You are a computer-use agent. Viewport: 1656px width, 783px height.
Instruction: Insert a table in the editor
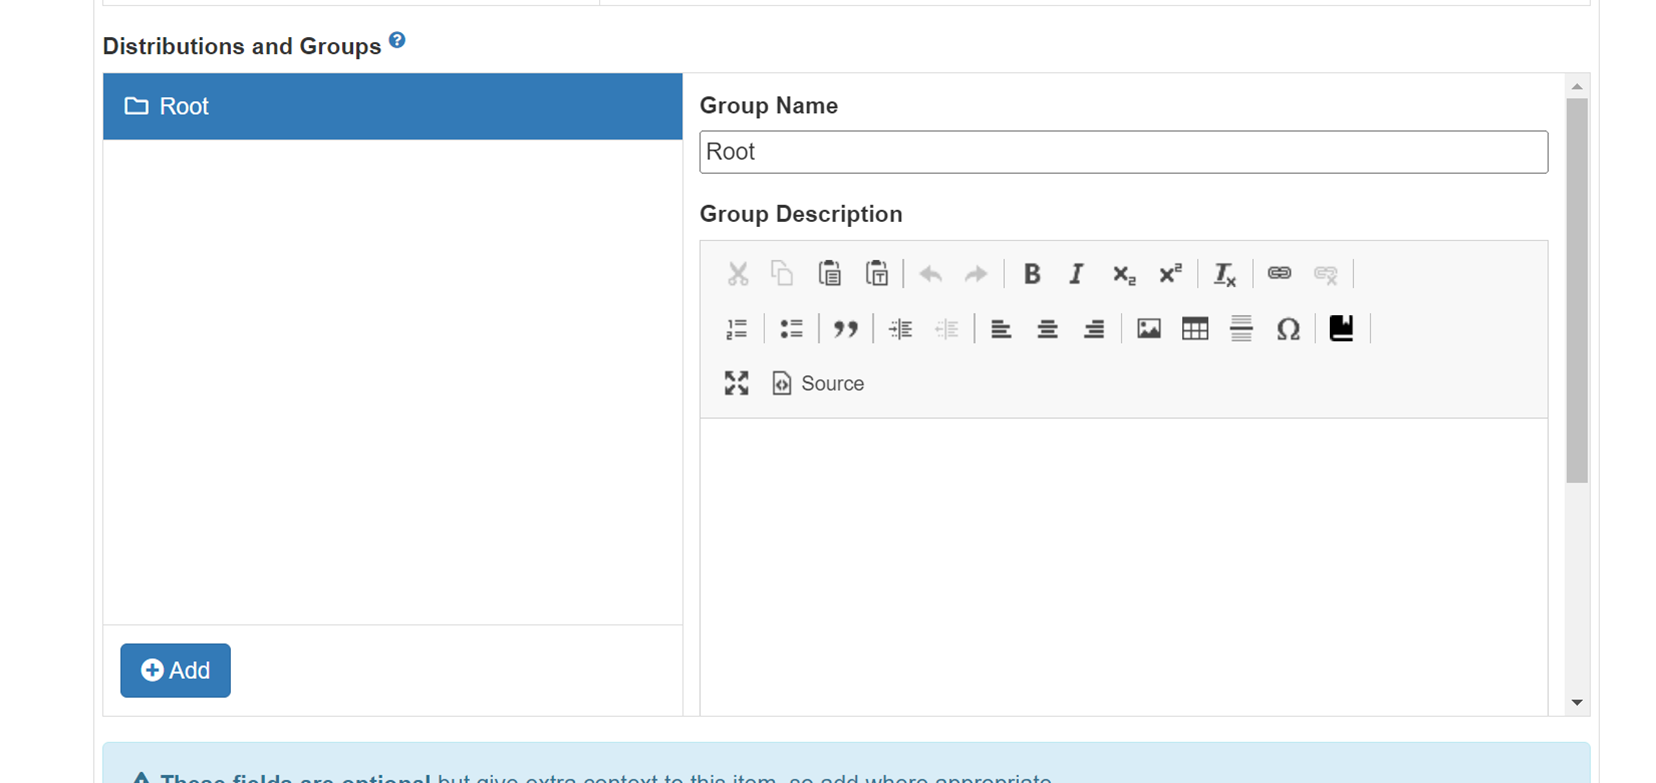(1195, 329)
